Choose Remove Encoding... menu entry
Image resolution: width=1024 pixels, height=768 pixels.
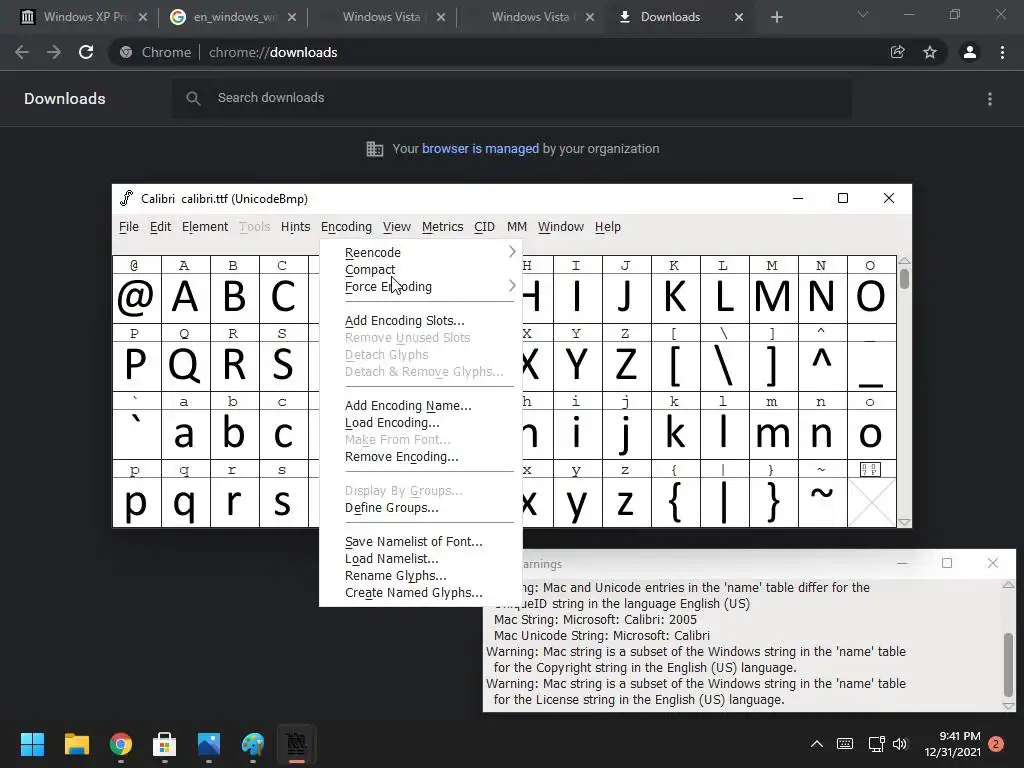pos(421,456)
